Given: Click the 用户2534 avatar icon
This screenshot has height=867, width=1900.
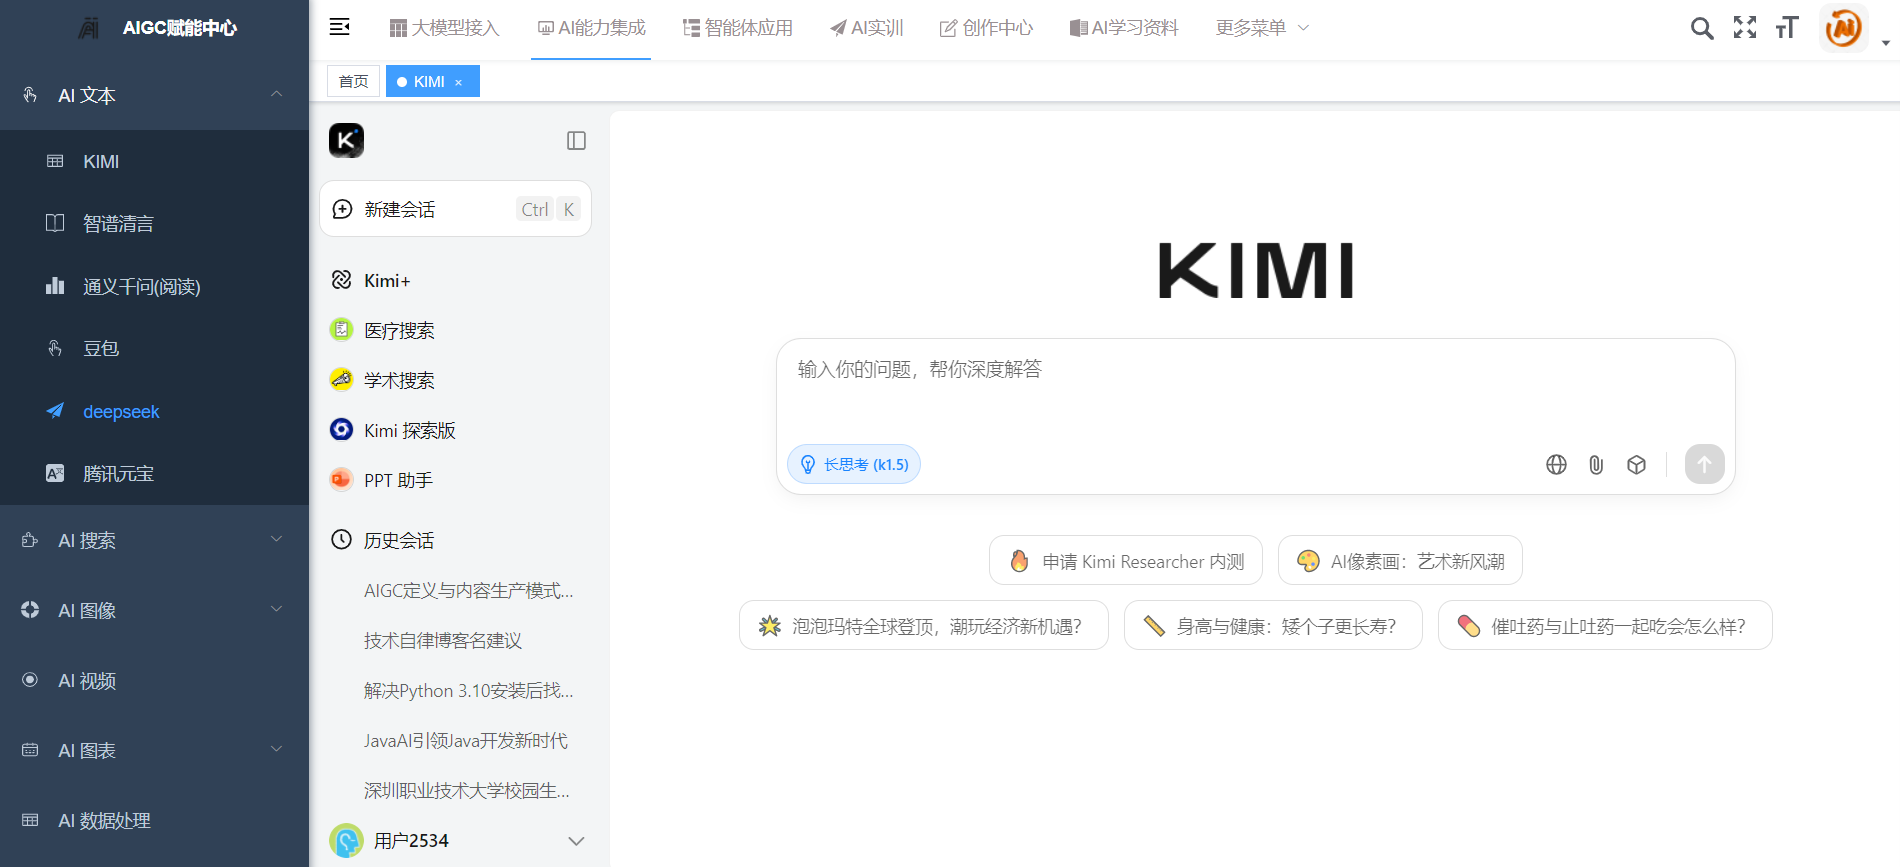Looking at the screenshot, I should [x=346, y=840].
